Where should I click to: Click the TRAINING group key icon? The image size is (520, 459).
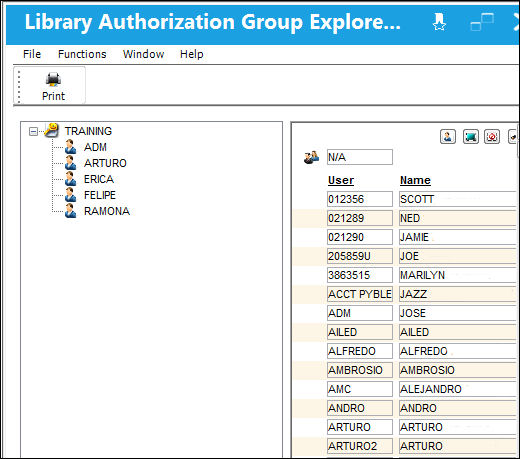(x=52, y=130)
